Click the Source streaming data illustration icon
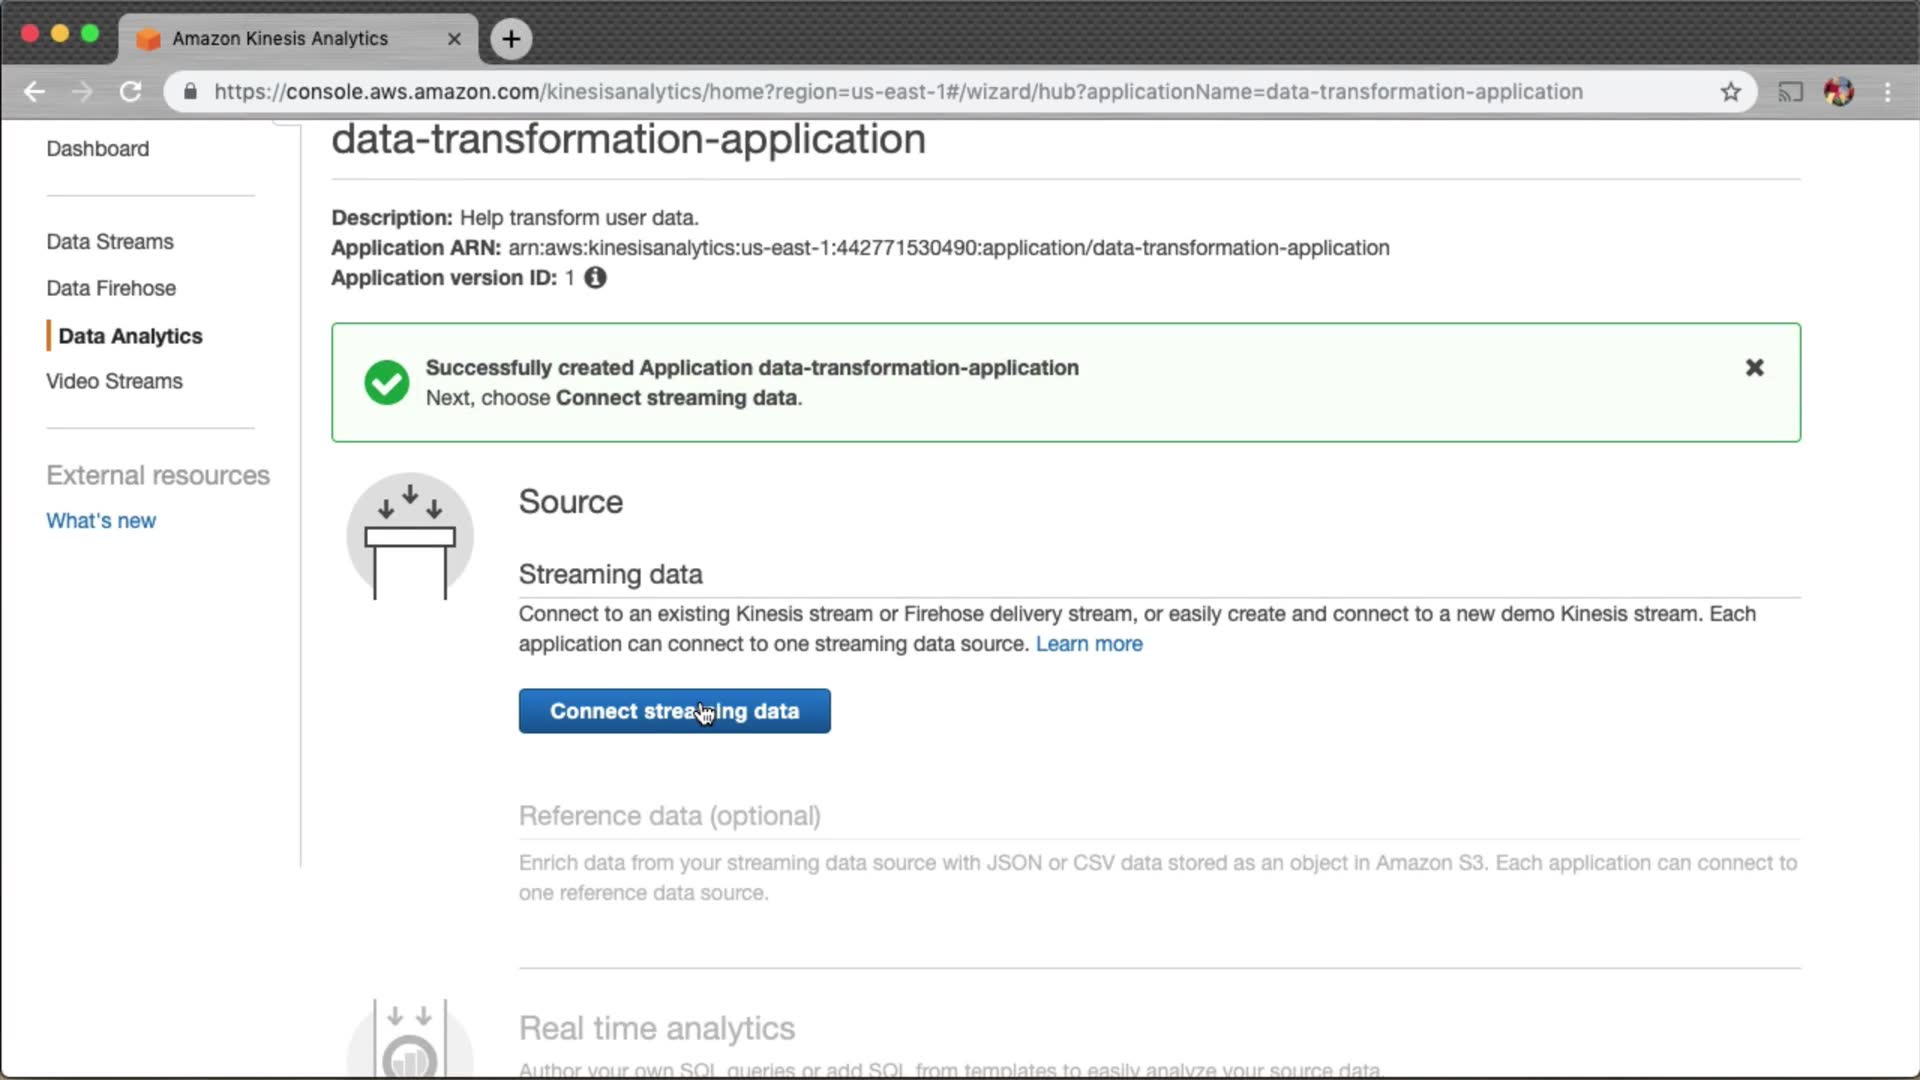 (410, 537)
